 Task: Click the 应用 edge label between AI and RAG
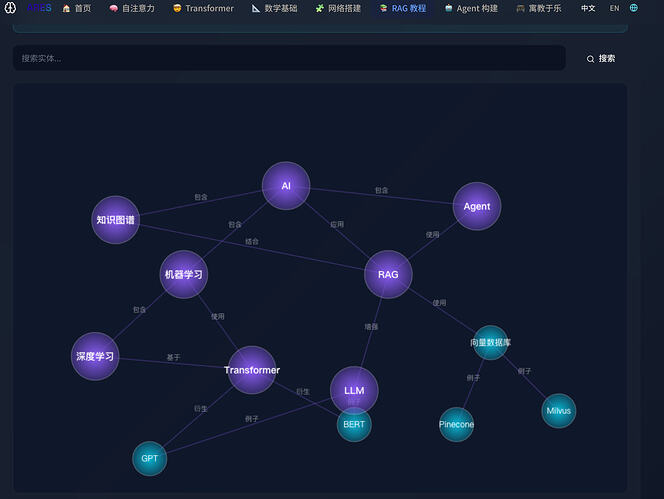coord(337,225)
